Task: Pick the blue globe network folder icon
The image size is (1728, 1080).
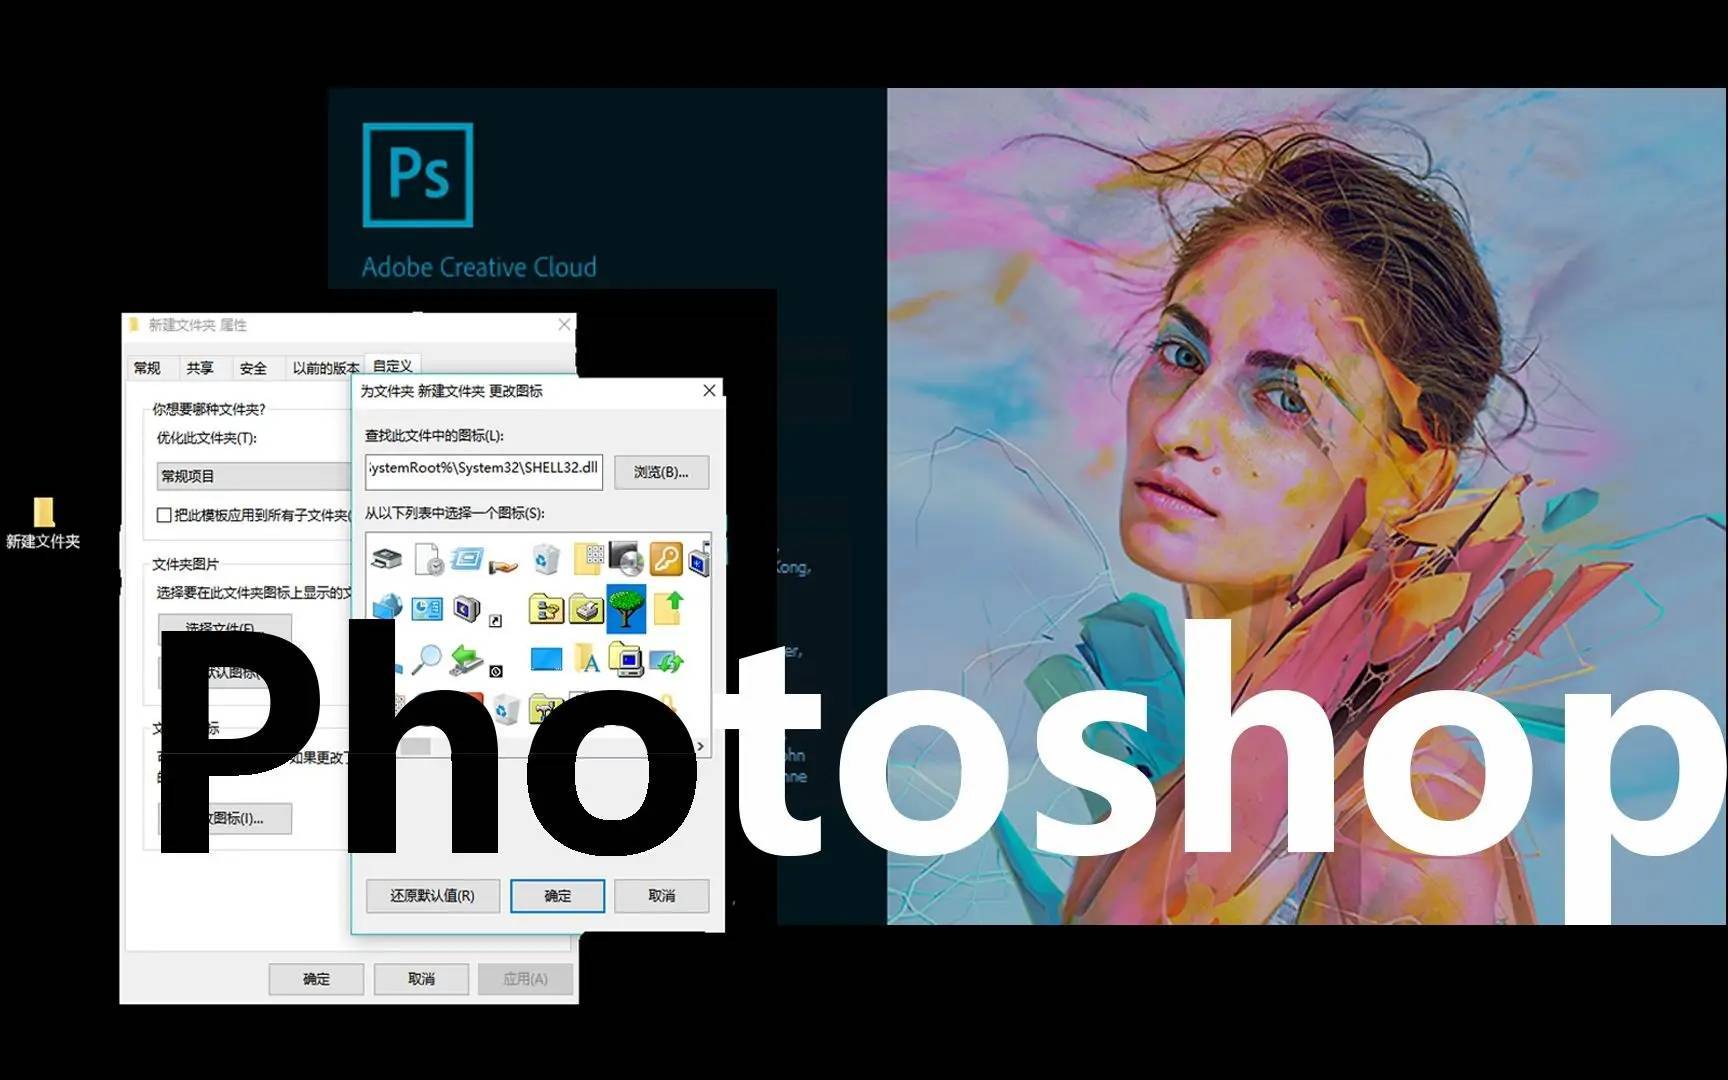Action: pyautogui.click(x=387, y=607)
